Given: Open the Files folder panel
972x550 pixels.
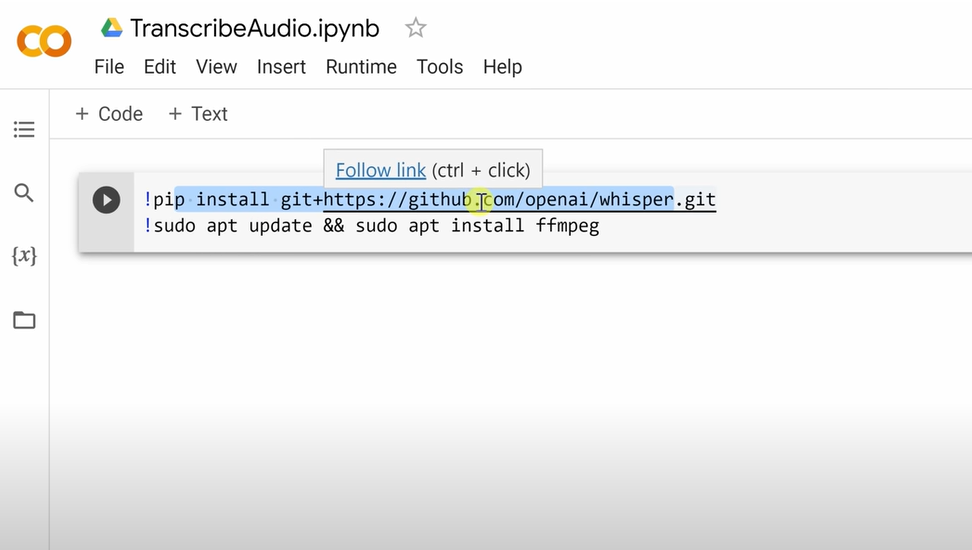Looking at the screenshot, I should tap(24, 320).
